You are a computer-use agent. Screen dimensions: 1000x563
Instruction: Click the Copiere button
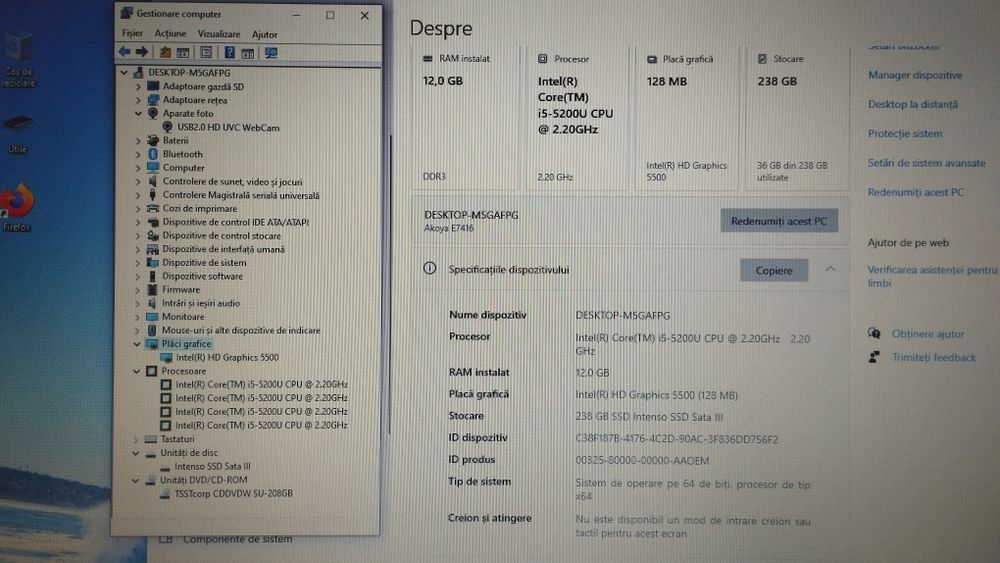pos(774,270)
